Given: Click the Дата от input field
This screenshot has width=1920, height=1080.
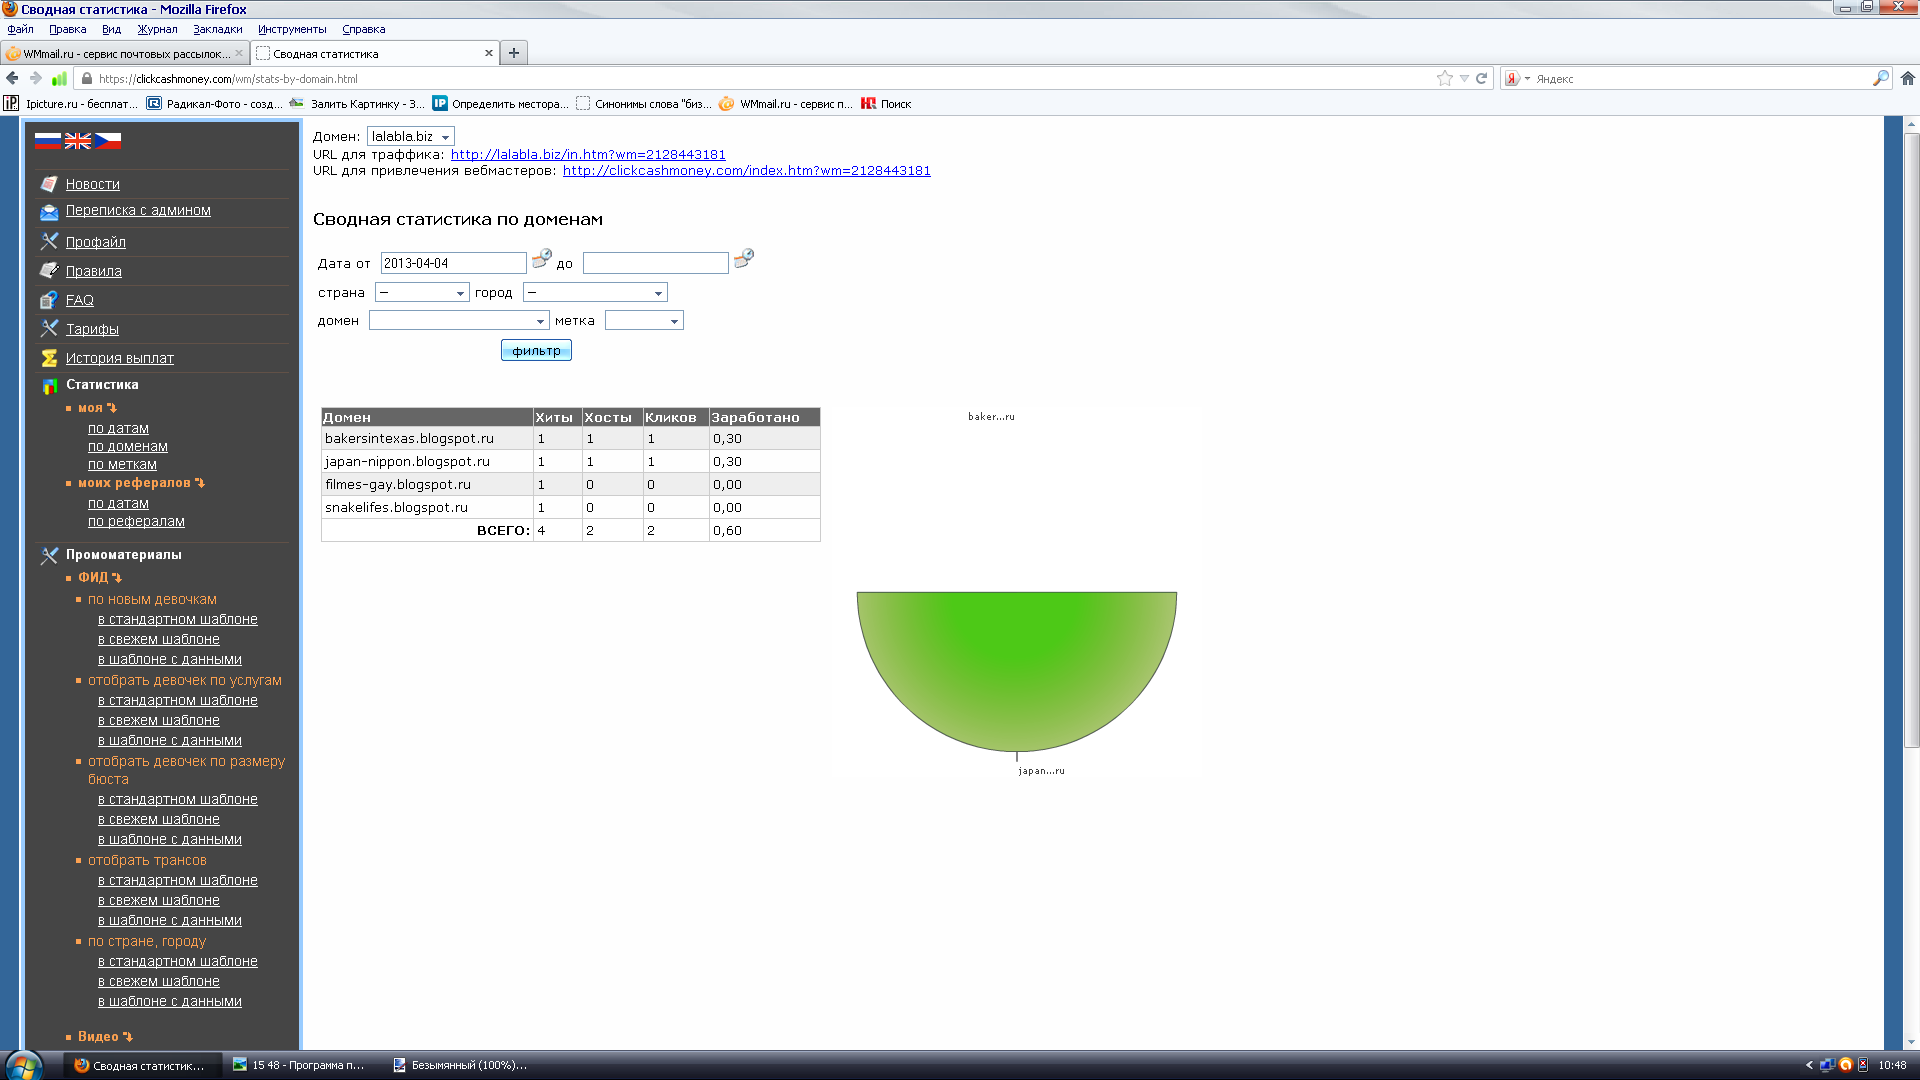Looking at the screenshot, I should tap(453, 263).
